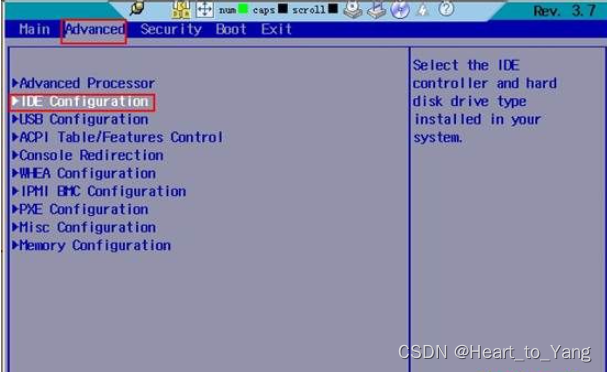Viewport: 607px width, 372px height.
Task: Click the arrow before IPMI BMC Configuration
Action: (15, 191)
